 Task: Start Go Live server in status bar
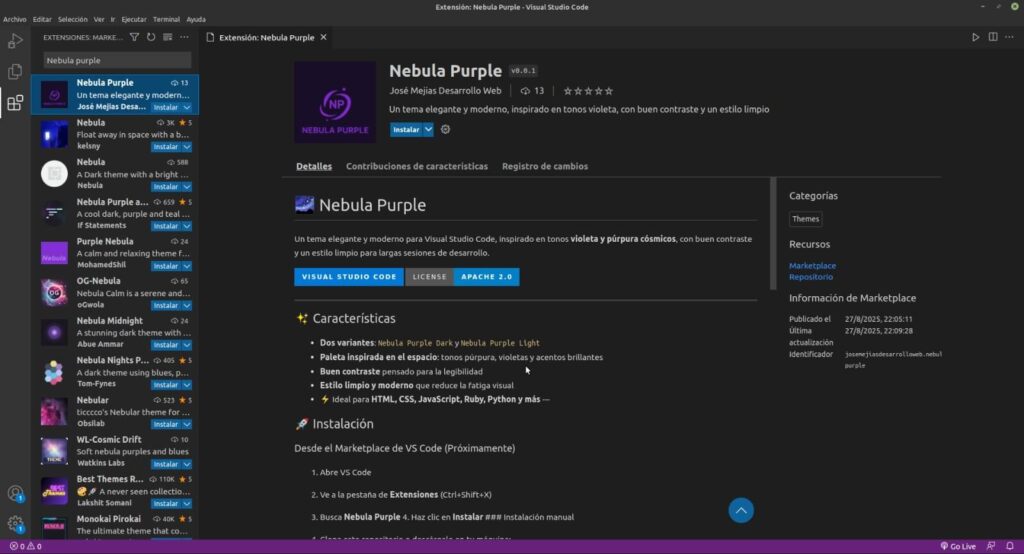[958, 546]
